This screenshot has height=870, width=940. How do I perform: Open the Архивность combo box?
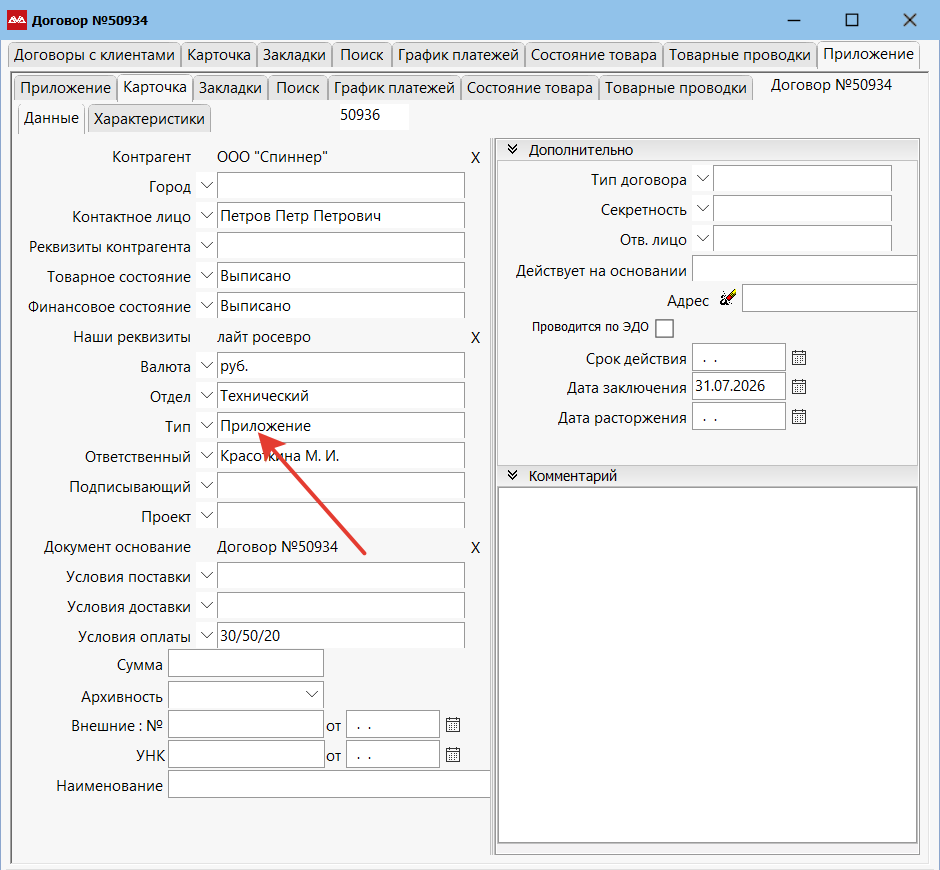(x=246, y=694)
